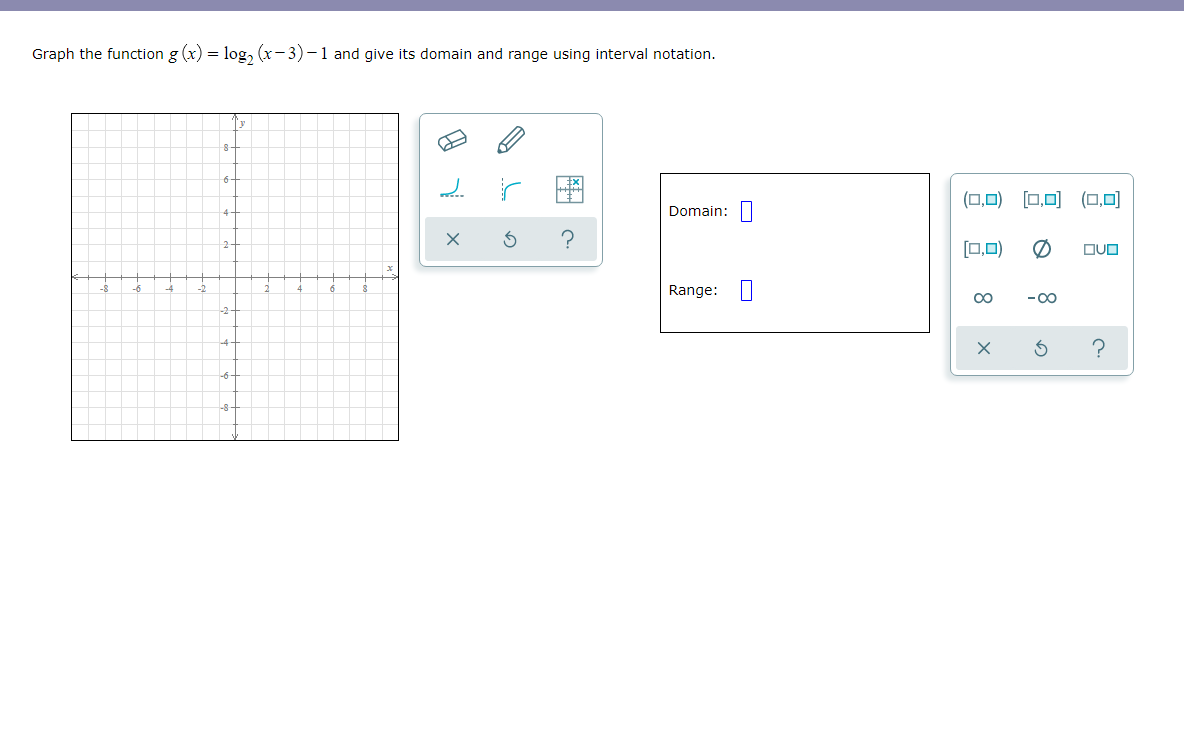The image size is (1184, 738).
Task: Insert the half-open (□,□] symbol
Action: 1099,198
